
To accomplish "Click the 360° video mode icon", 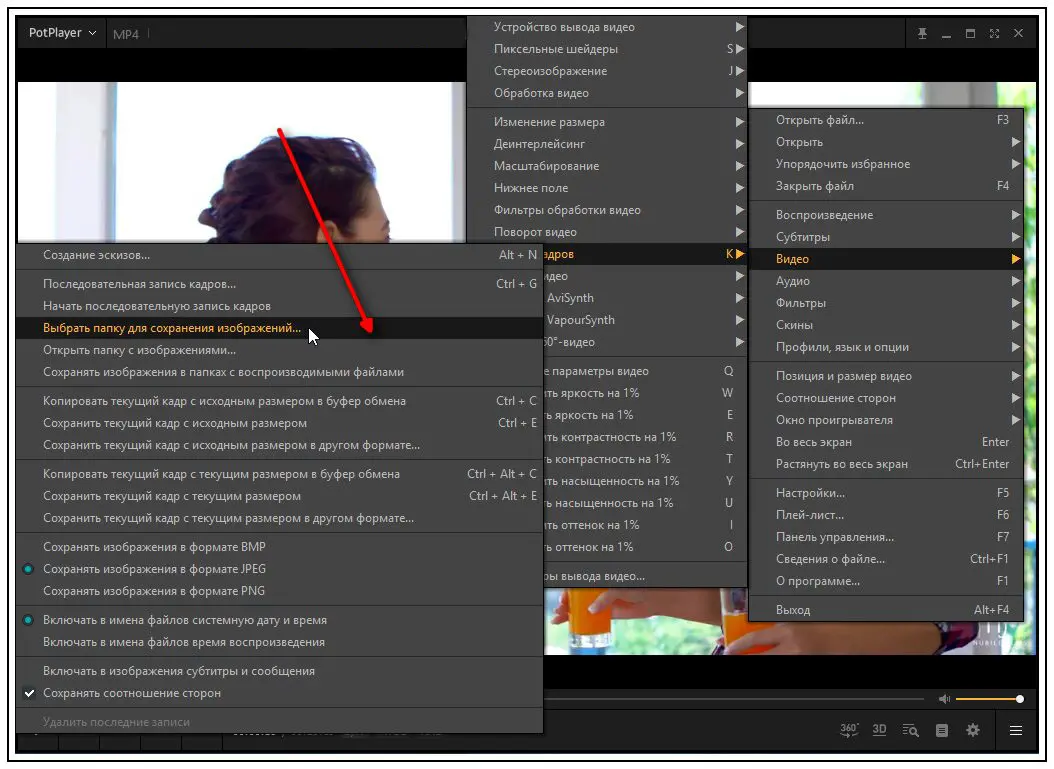I will click(x=848, y=730).
